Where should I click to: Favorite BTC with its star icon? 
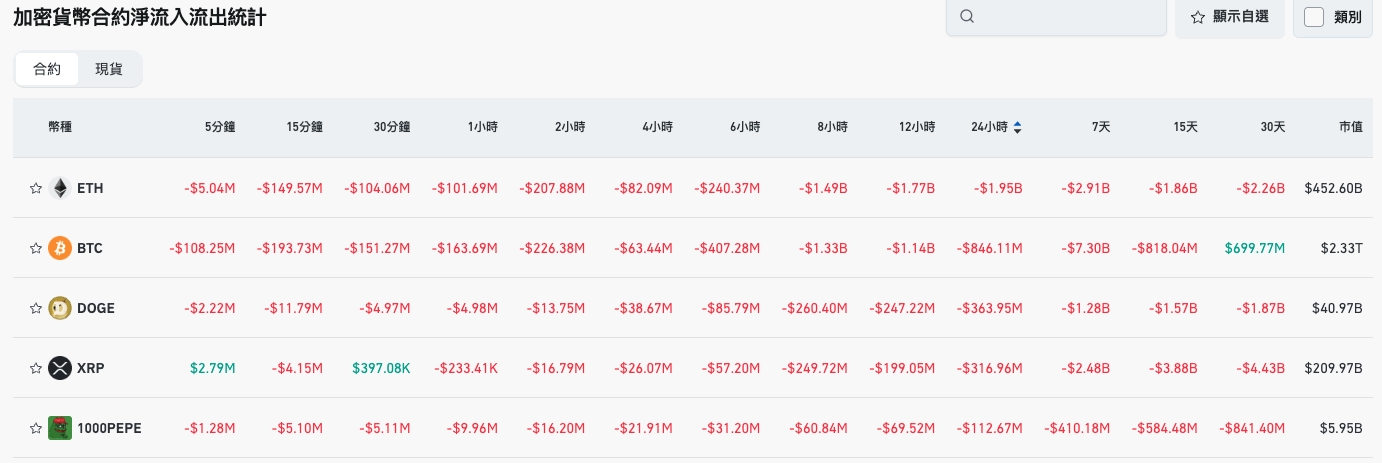click(x=36, y=248)
